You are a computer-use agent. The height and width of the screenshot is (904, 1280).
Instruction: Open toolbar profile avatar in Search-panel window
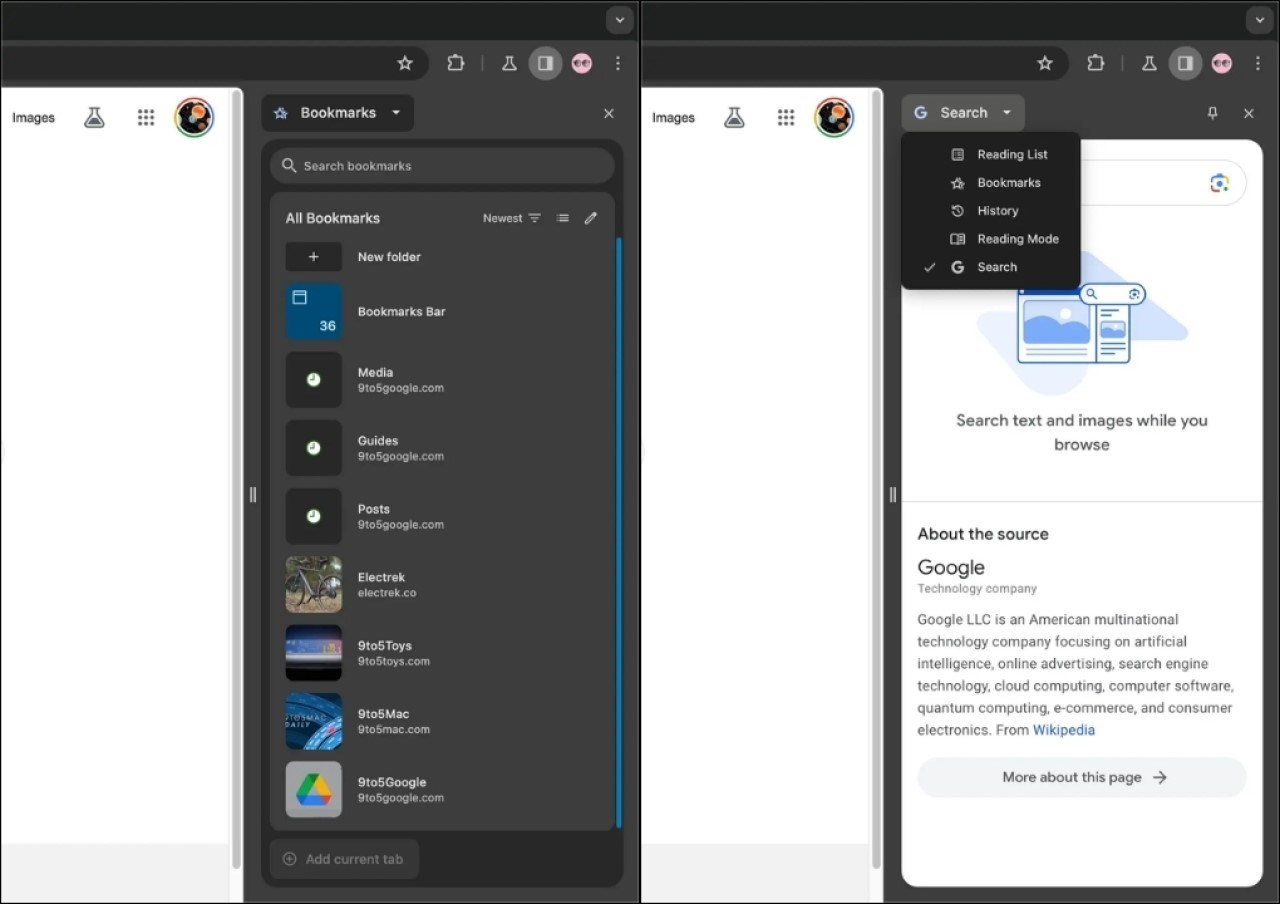(x=1222, y=63)
